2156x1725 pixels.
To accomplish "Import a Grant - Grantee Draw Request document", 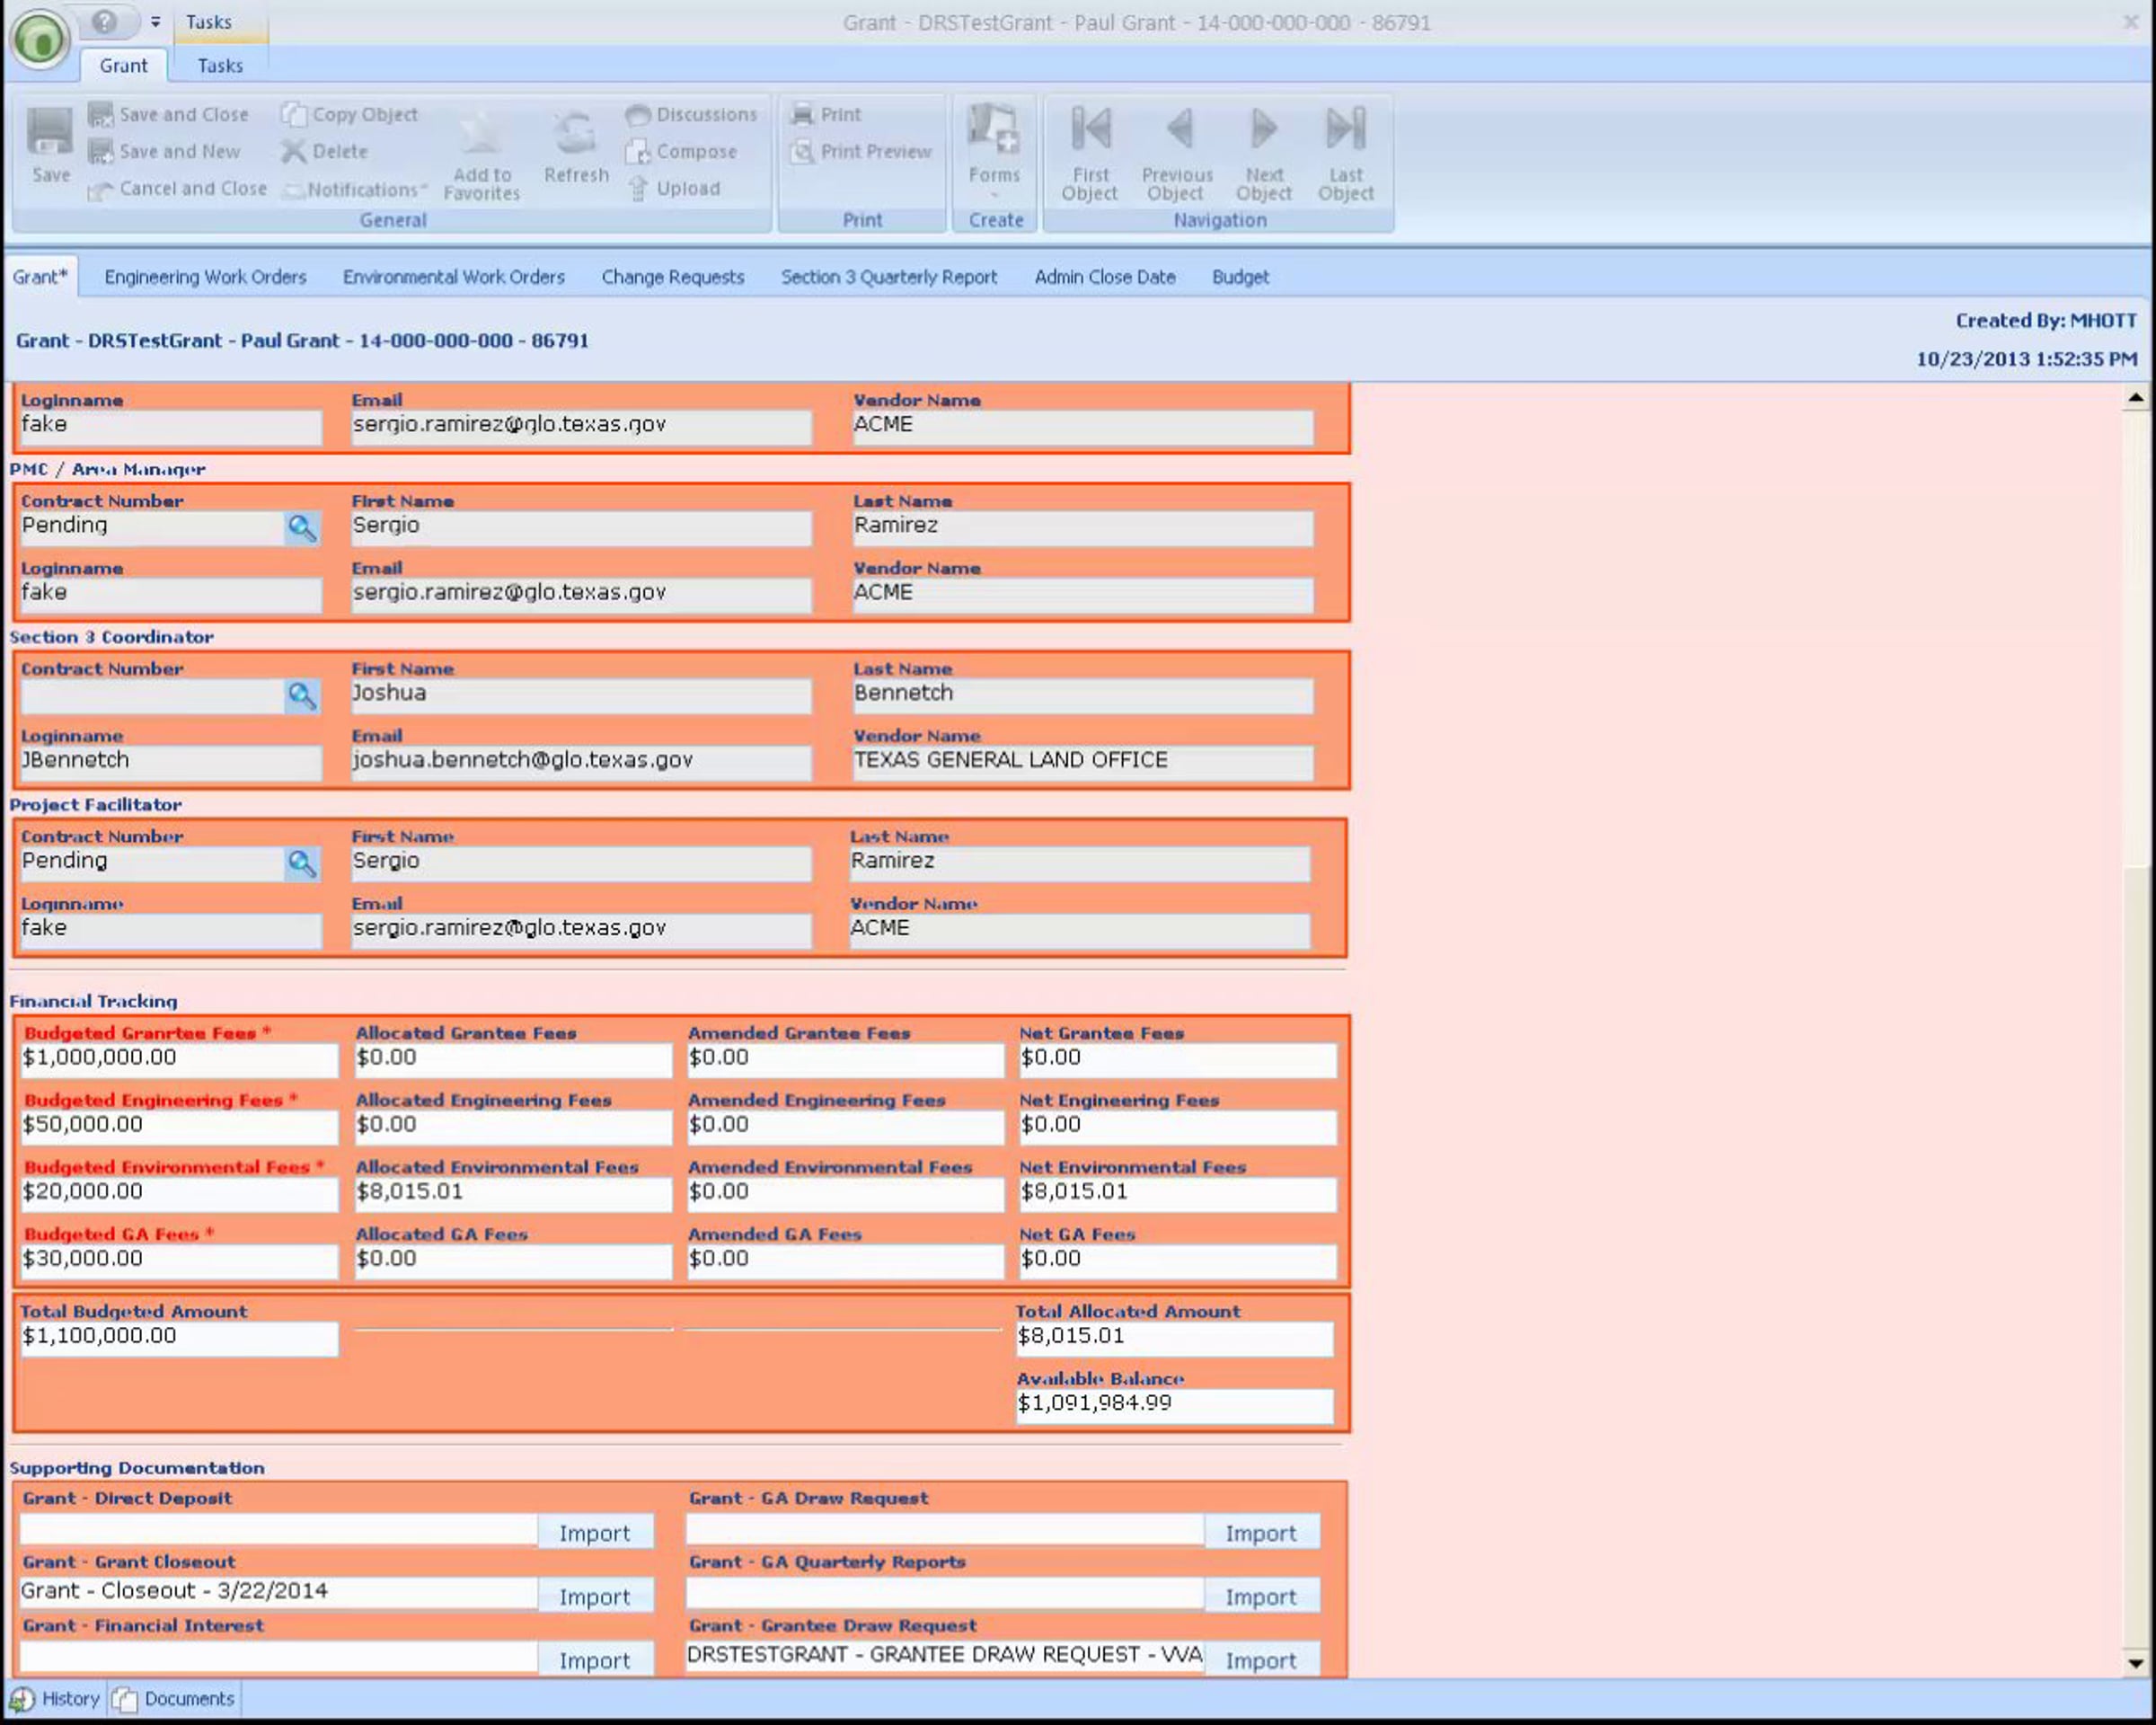I will (x=1261, y=1660).
